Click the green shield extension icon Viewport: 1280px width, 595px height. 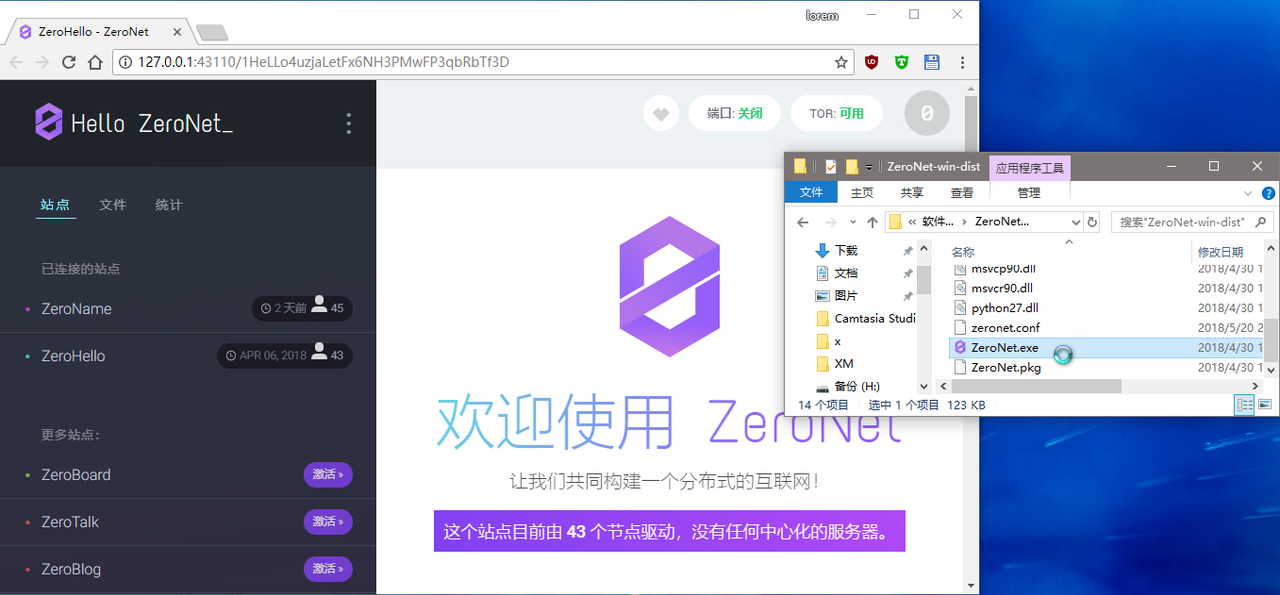902,62
